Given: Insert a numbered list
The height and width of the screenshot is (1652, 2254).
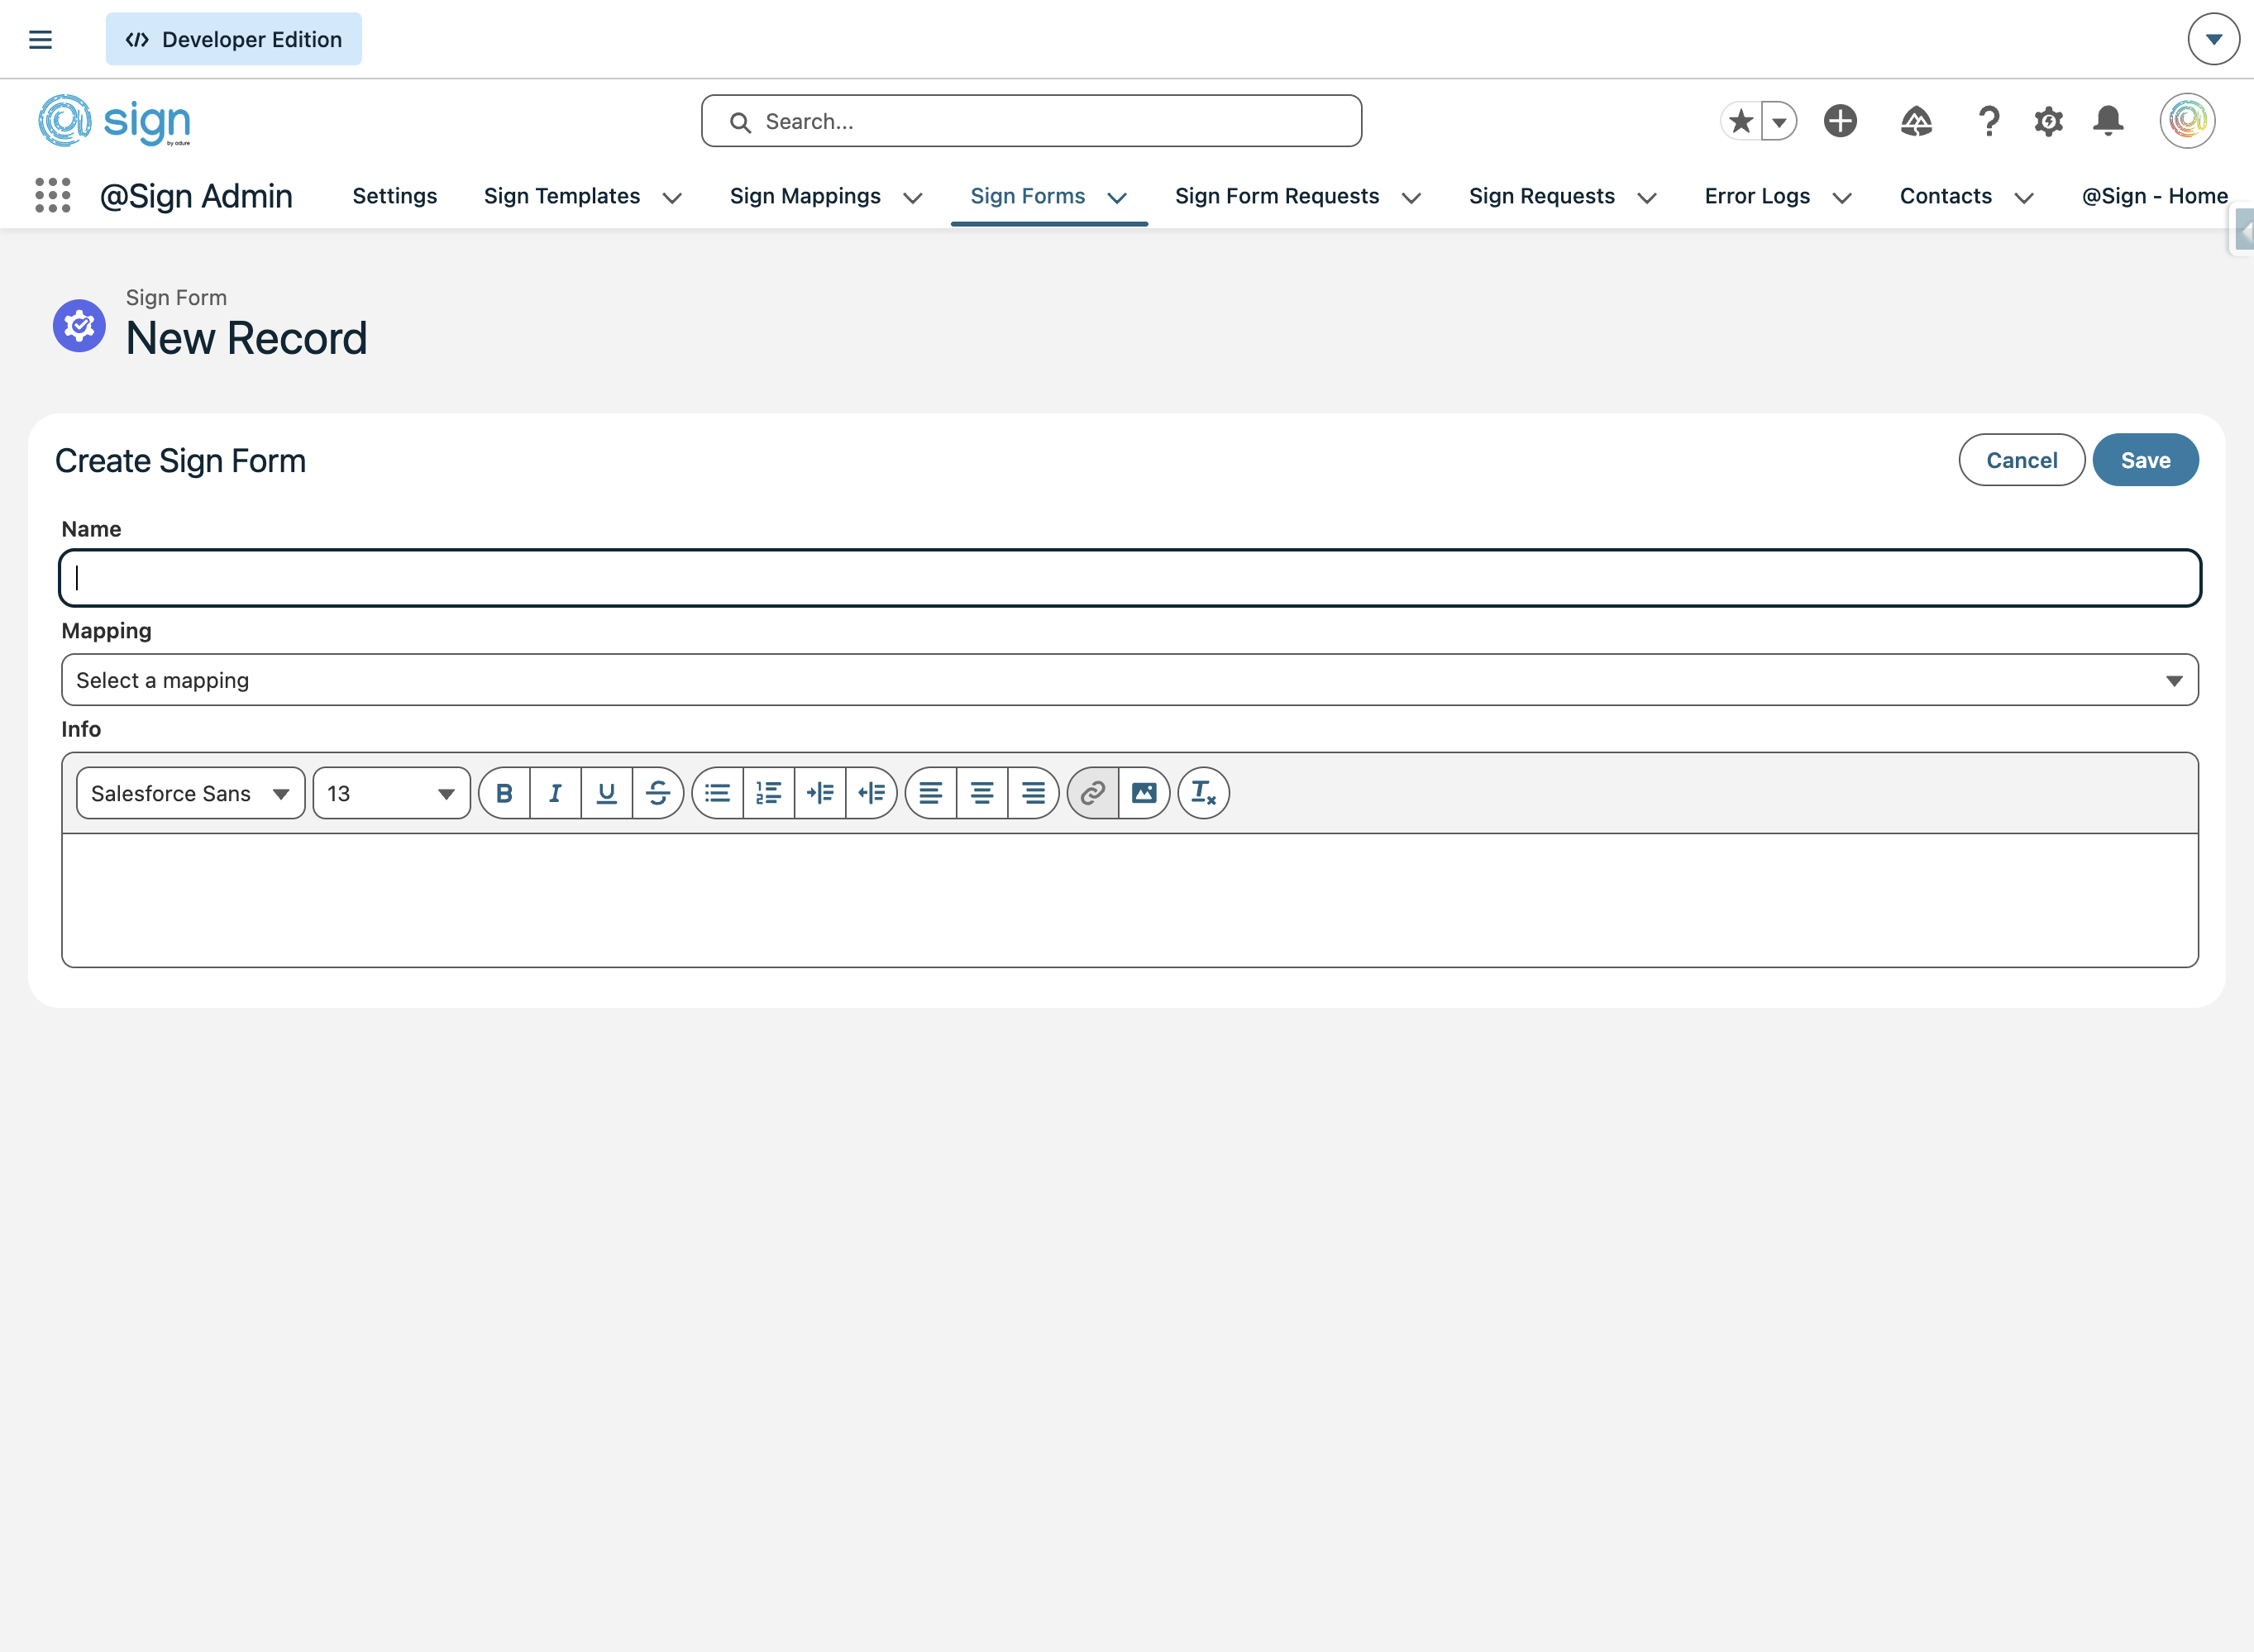Looking at the screenshot, I should 768,793.
